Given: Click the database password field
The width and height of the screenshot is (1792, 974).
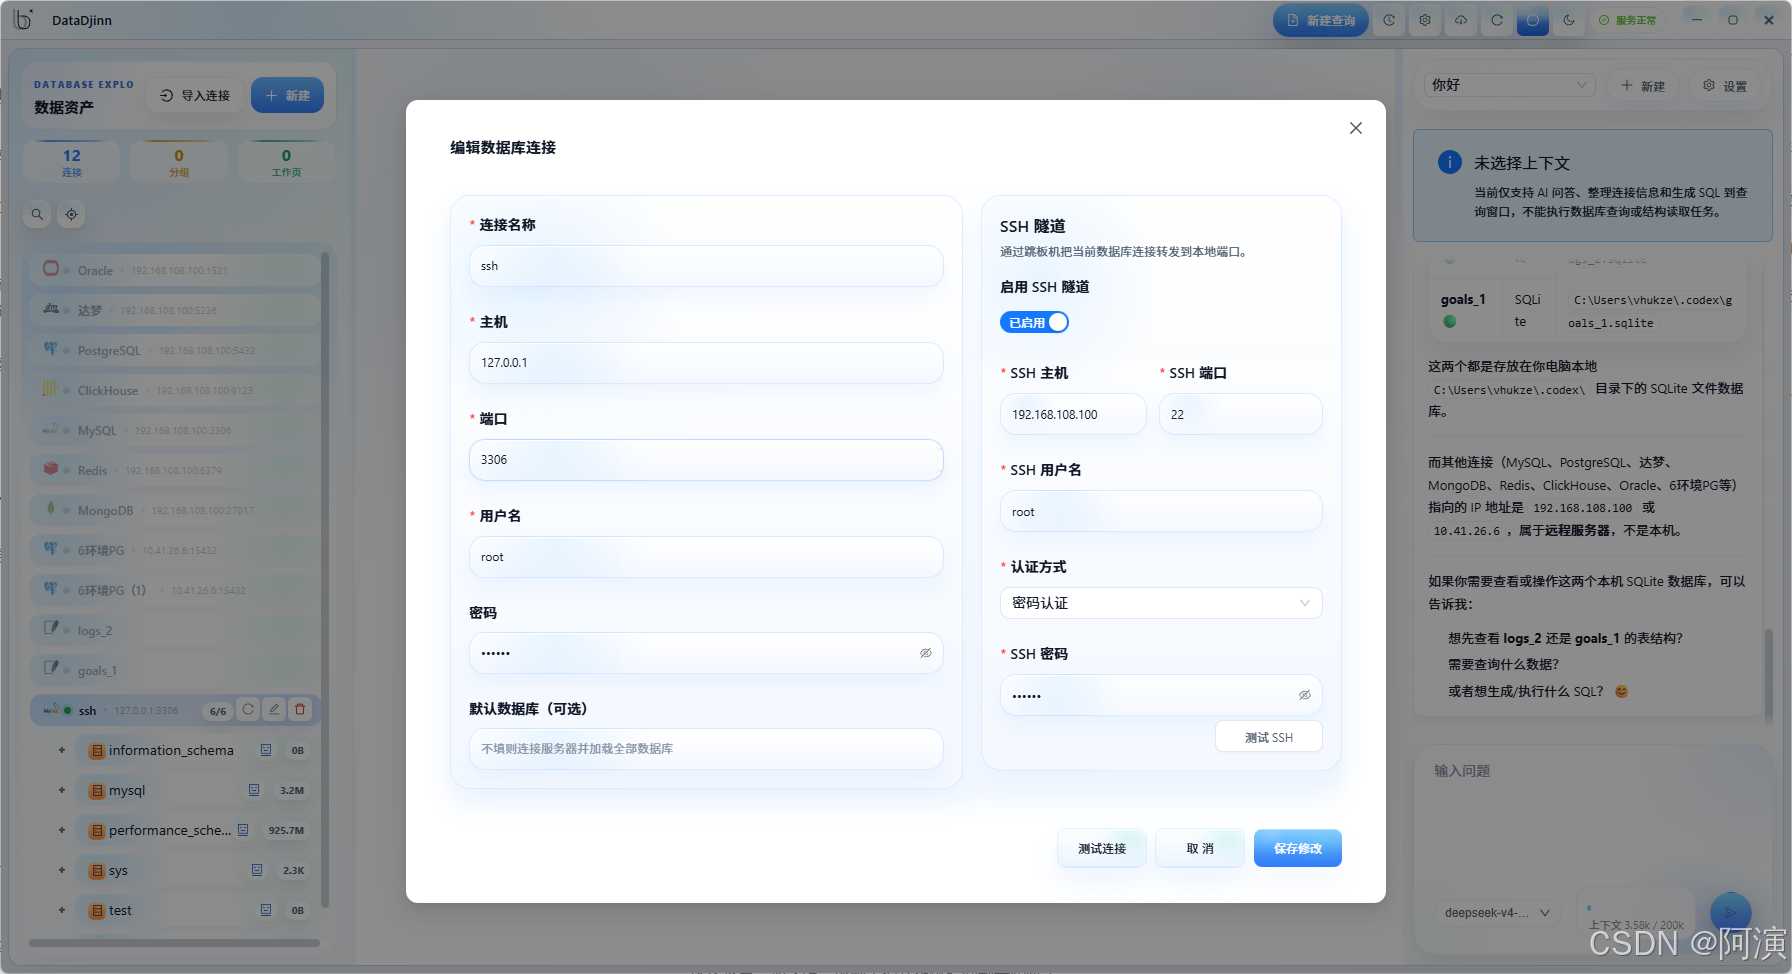Looking at the screenshot, I should click(706, 653).
